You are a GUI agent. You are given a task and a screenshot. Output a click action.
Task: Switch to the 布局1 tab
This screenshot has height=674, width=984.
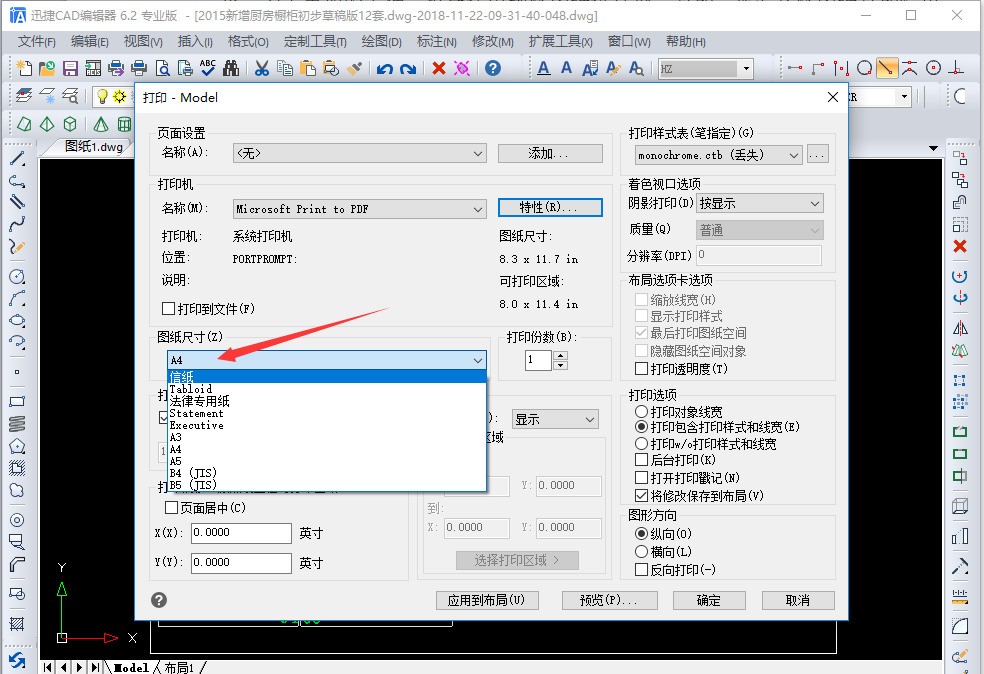[179, 668]
